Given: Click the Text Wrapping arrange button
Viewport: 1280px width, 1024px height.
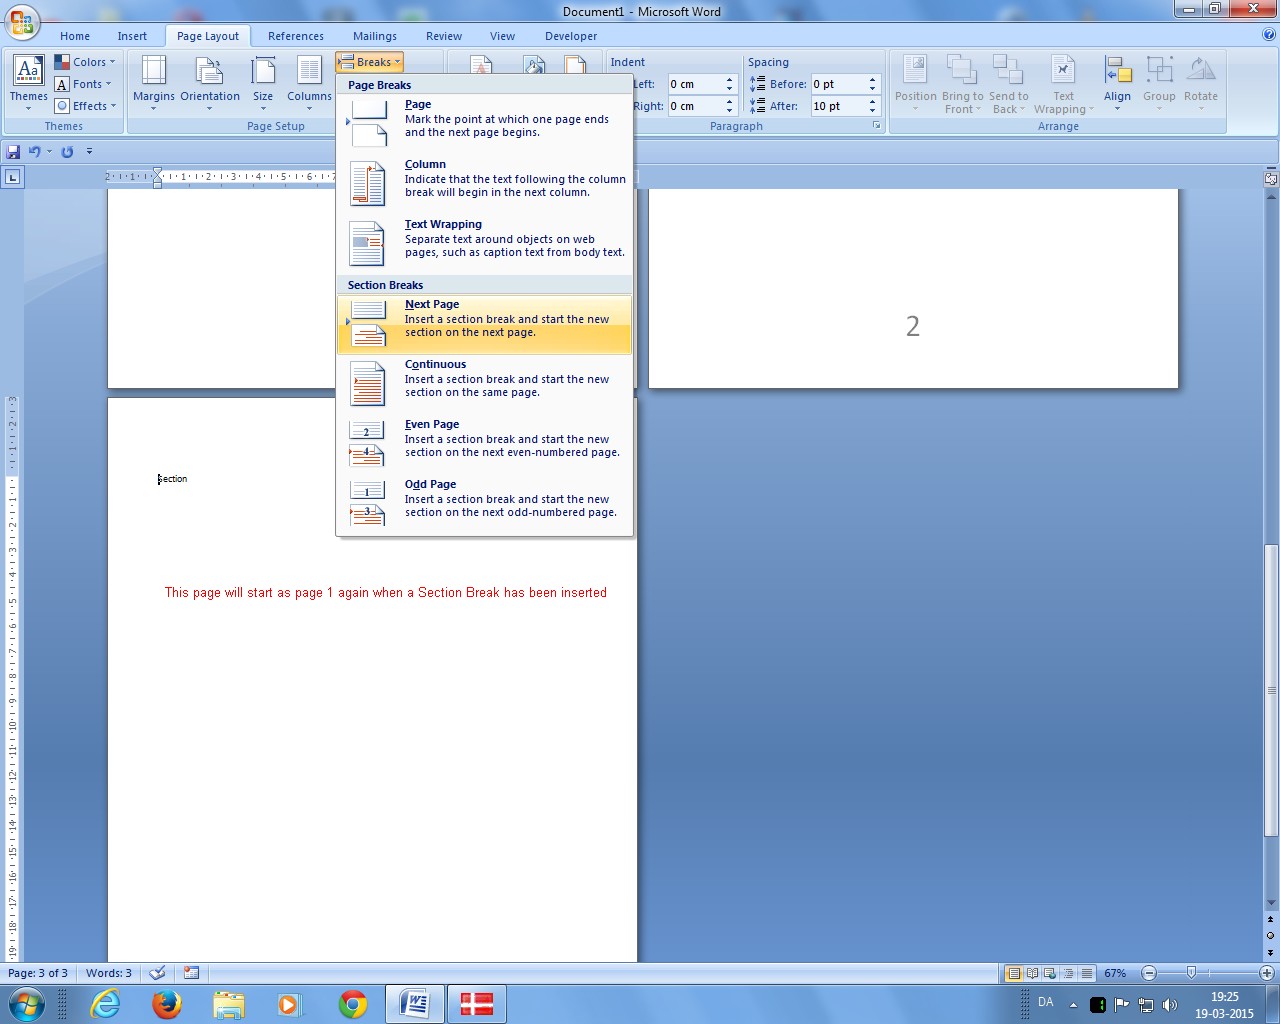Looking at the screenshot, I should click(x=1063, y=84).
